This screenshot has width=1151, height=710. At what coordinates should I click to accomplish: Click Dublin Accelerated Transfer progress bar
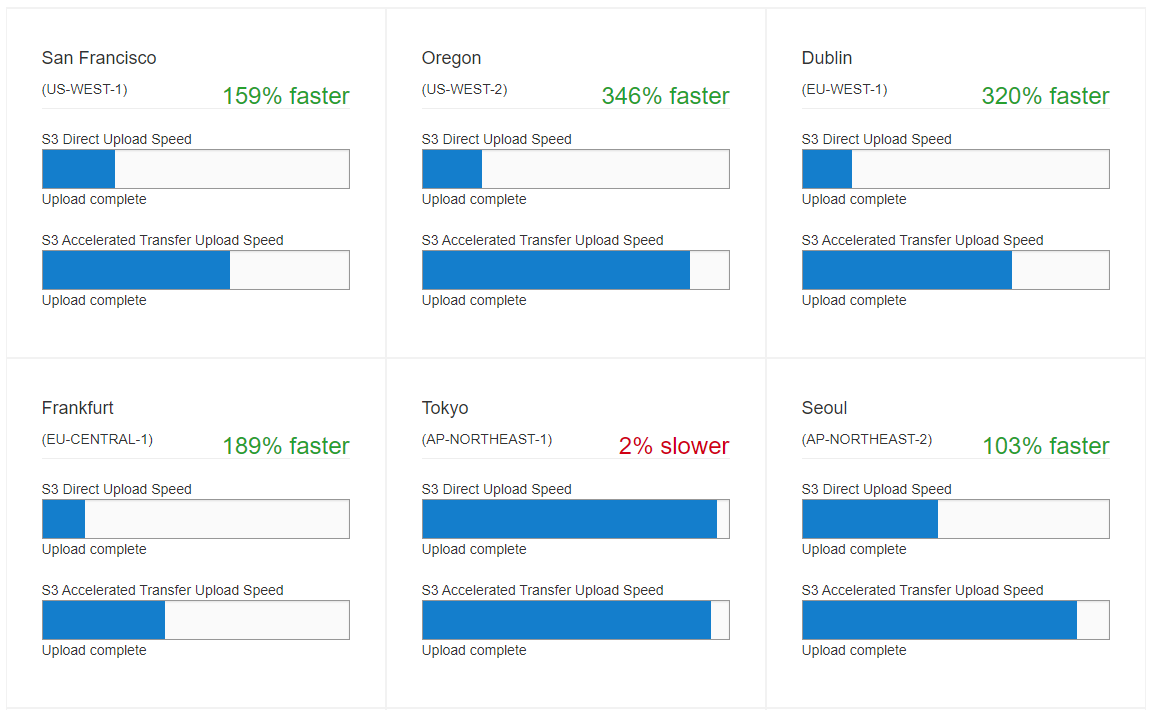(955, 270)
